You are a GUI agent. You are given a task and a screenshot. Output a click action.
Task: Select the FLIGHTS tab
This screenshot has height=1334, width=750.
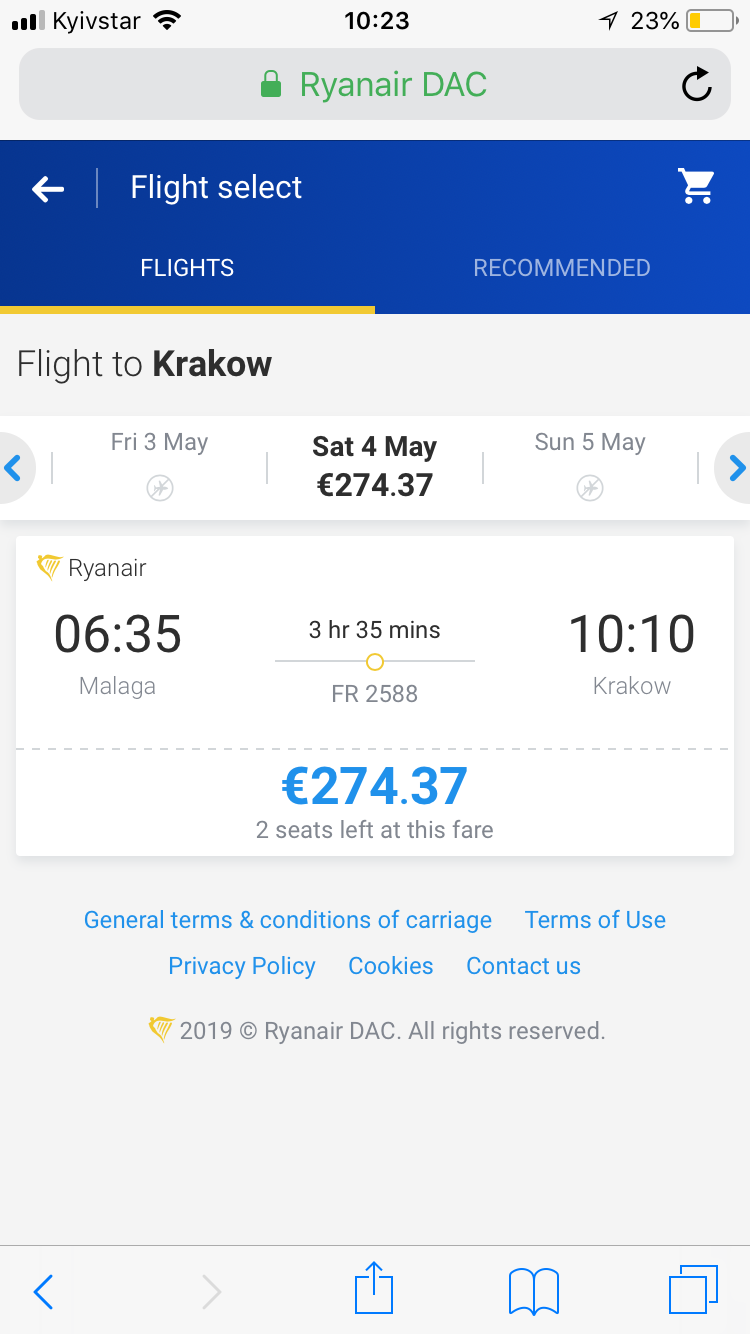click(187, 268)
